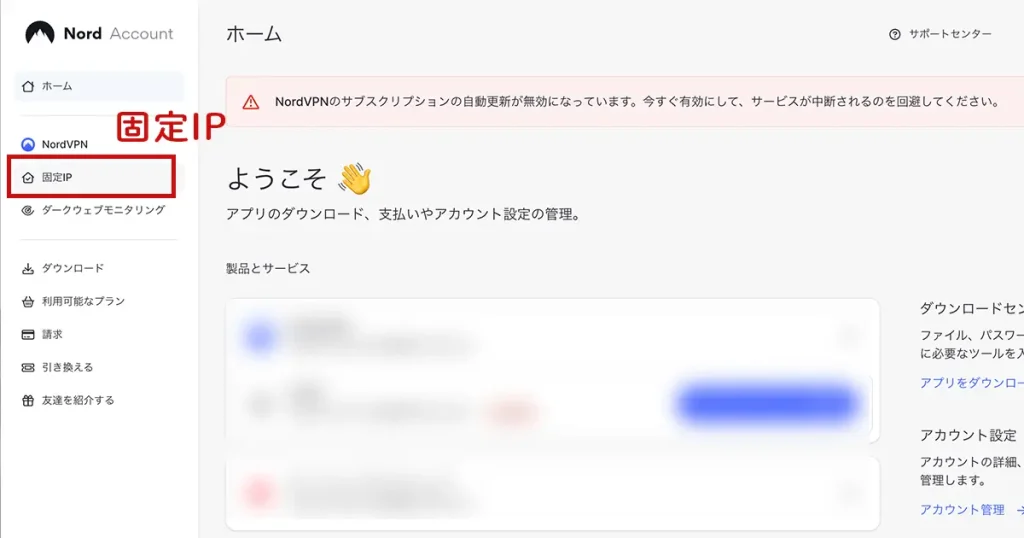
Task: Click the blurred blue action button
Action: [x=767, y=403]
